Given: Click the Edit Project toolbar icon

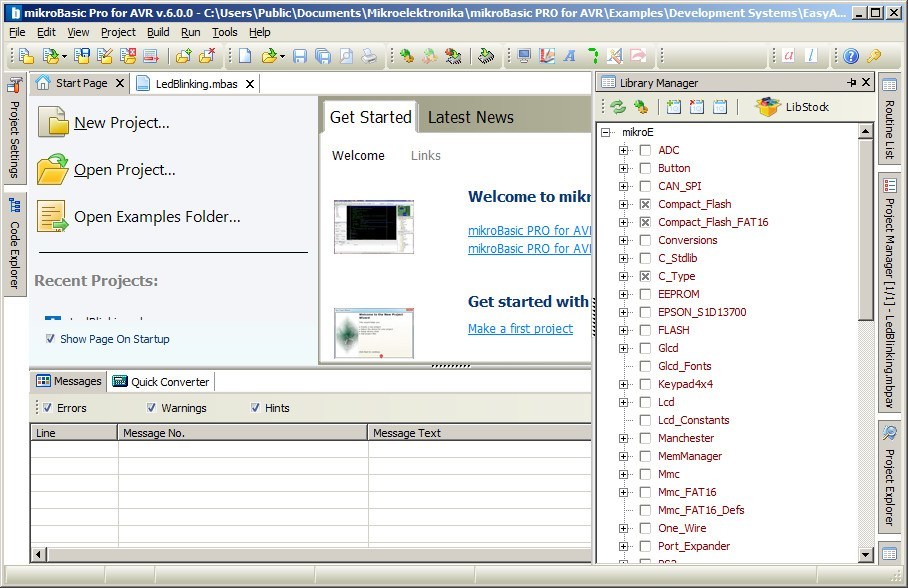Looking at the screenshot, I should click(105, 56).
